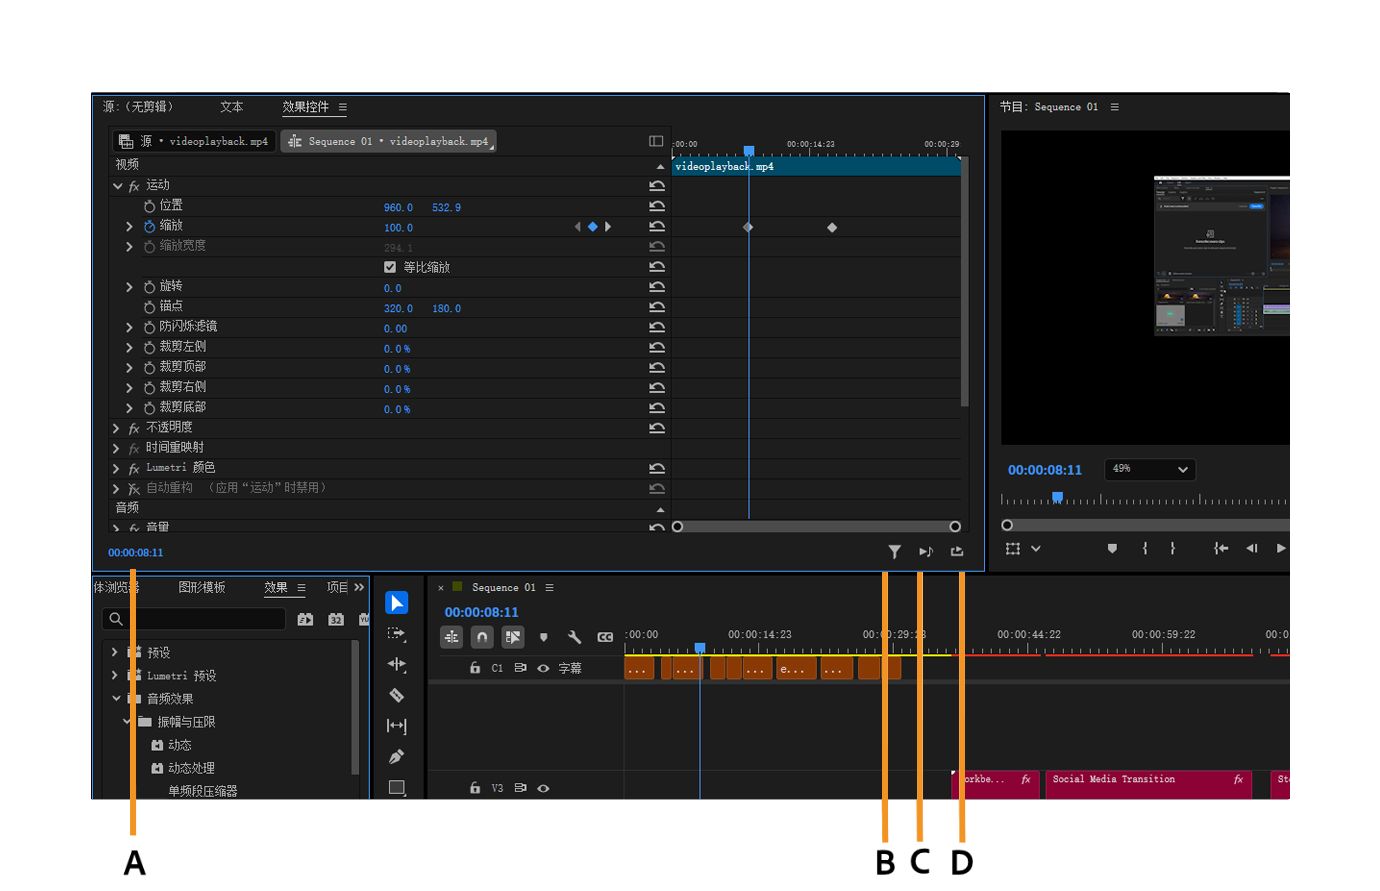The height and width of the screenshot is (891, 1380).
Task: Uncheck the 等比缩放 checkbox
Action: (x=390, y=267)
